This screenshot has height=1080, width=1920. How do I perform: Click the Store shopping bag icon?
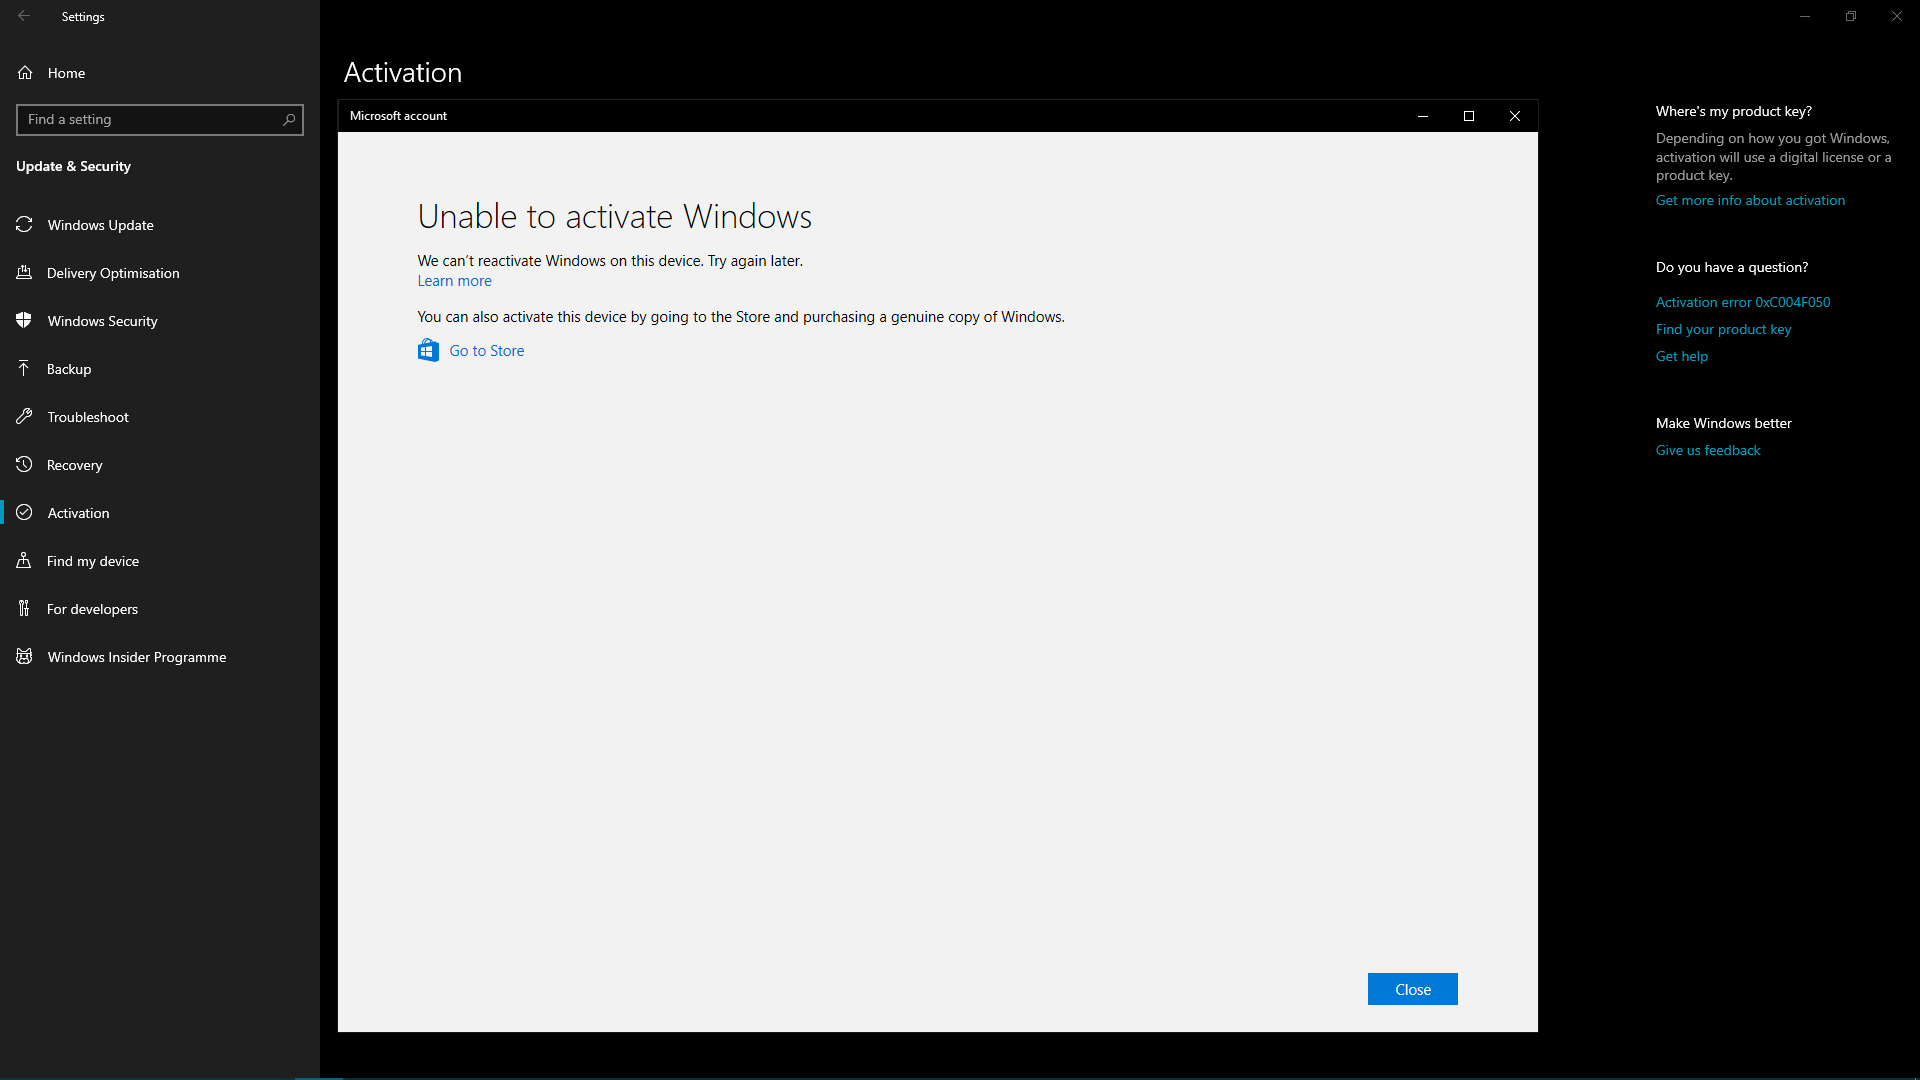click(x=428, y=350)
